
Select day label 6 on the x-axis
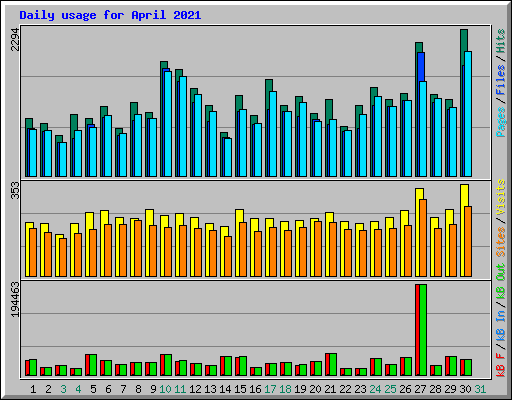pos(108,389)
